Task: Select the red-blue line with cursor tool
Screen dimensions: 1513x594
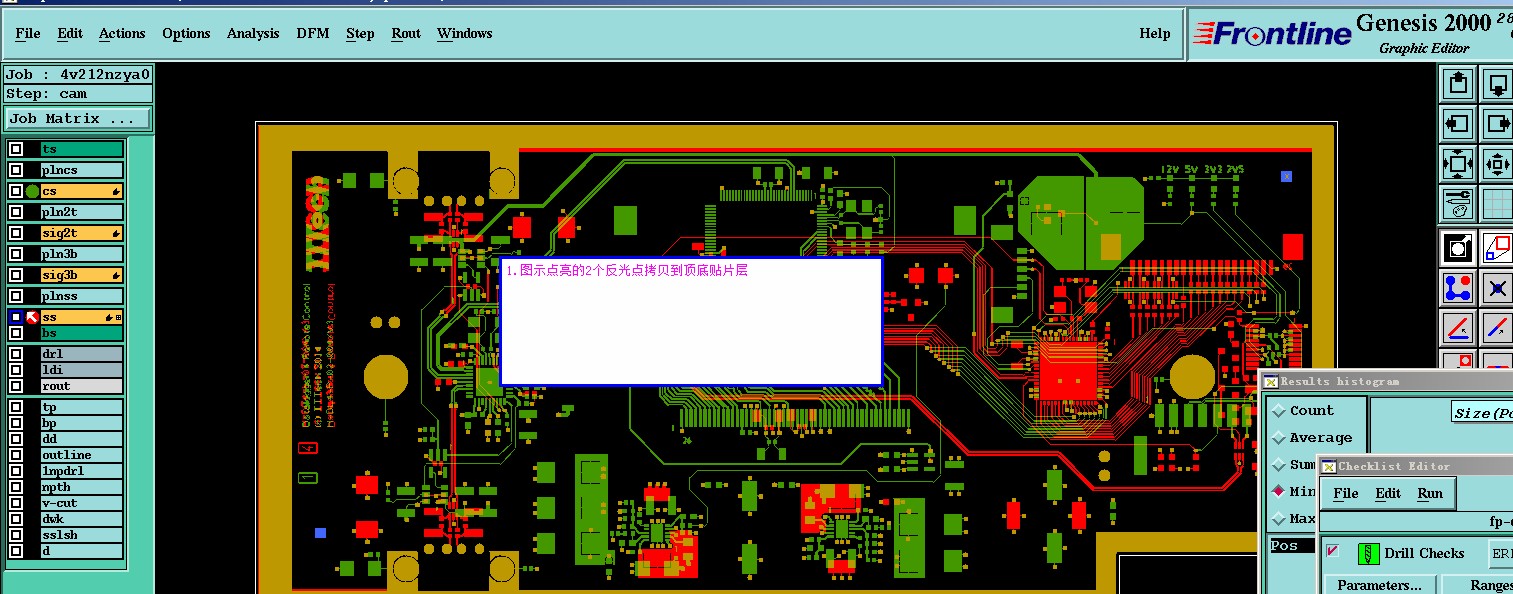Action: click(1458, 328)
